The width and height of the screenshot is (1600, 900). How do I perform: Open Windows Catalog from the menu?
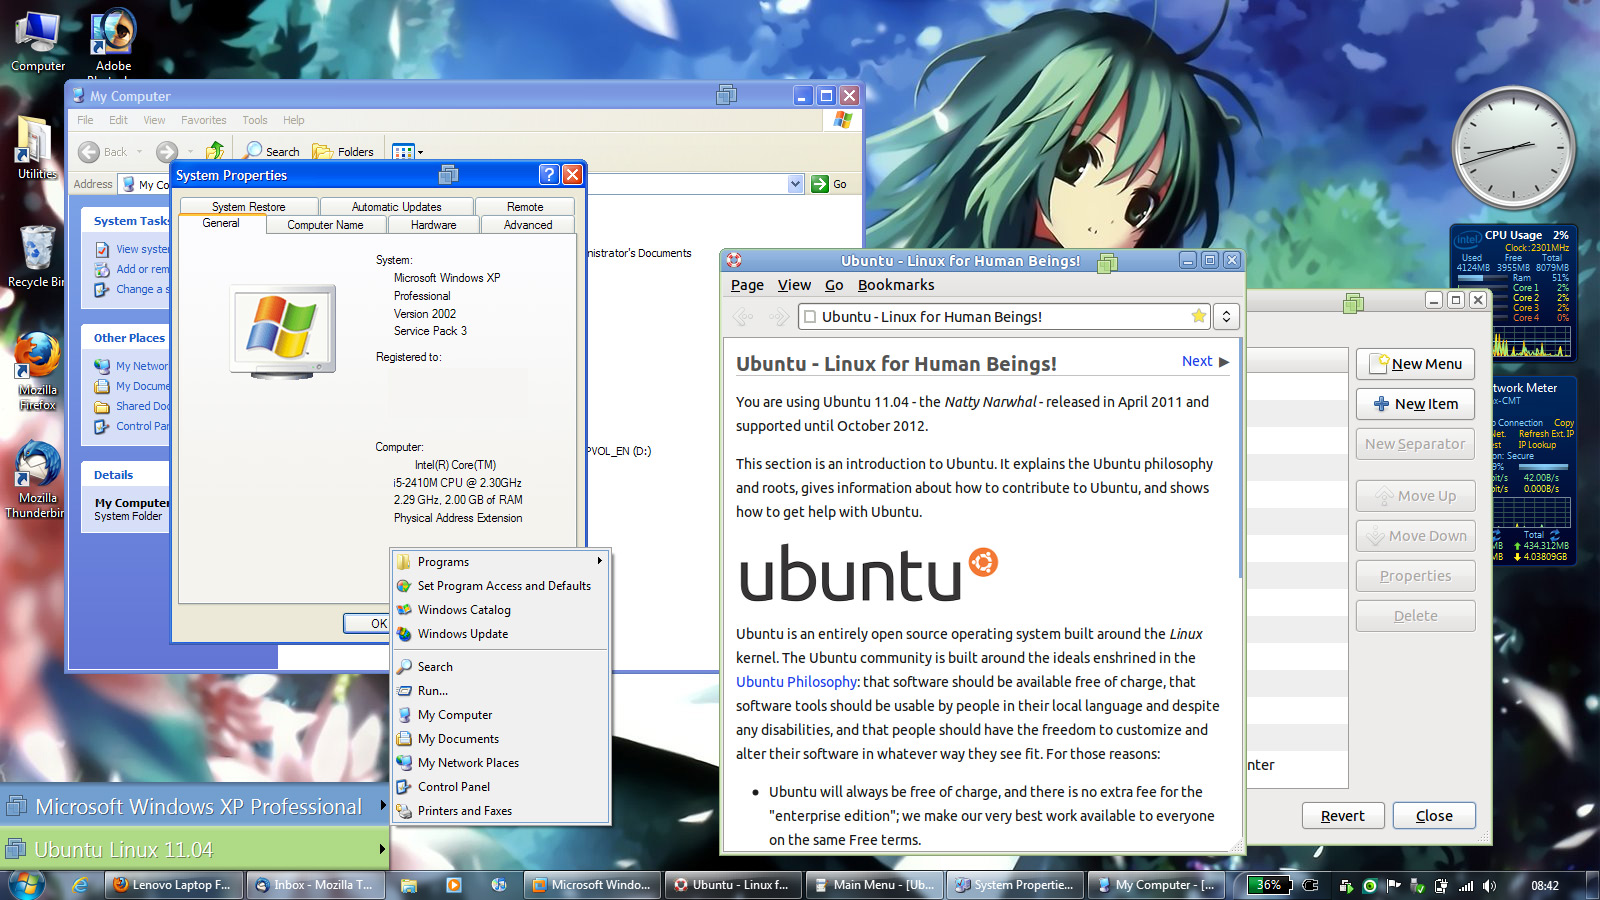pos(500,610)
